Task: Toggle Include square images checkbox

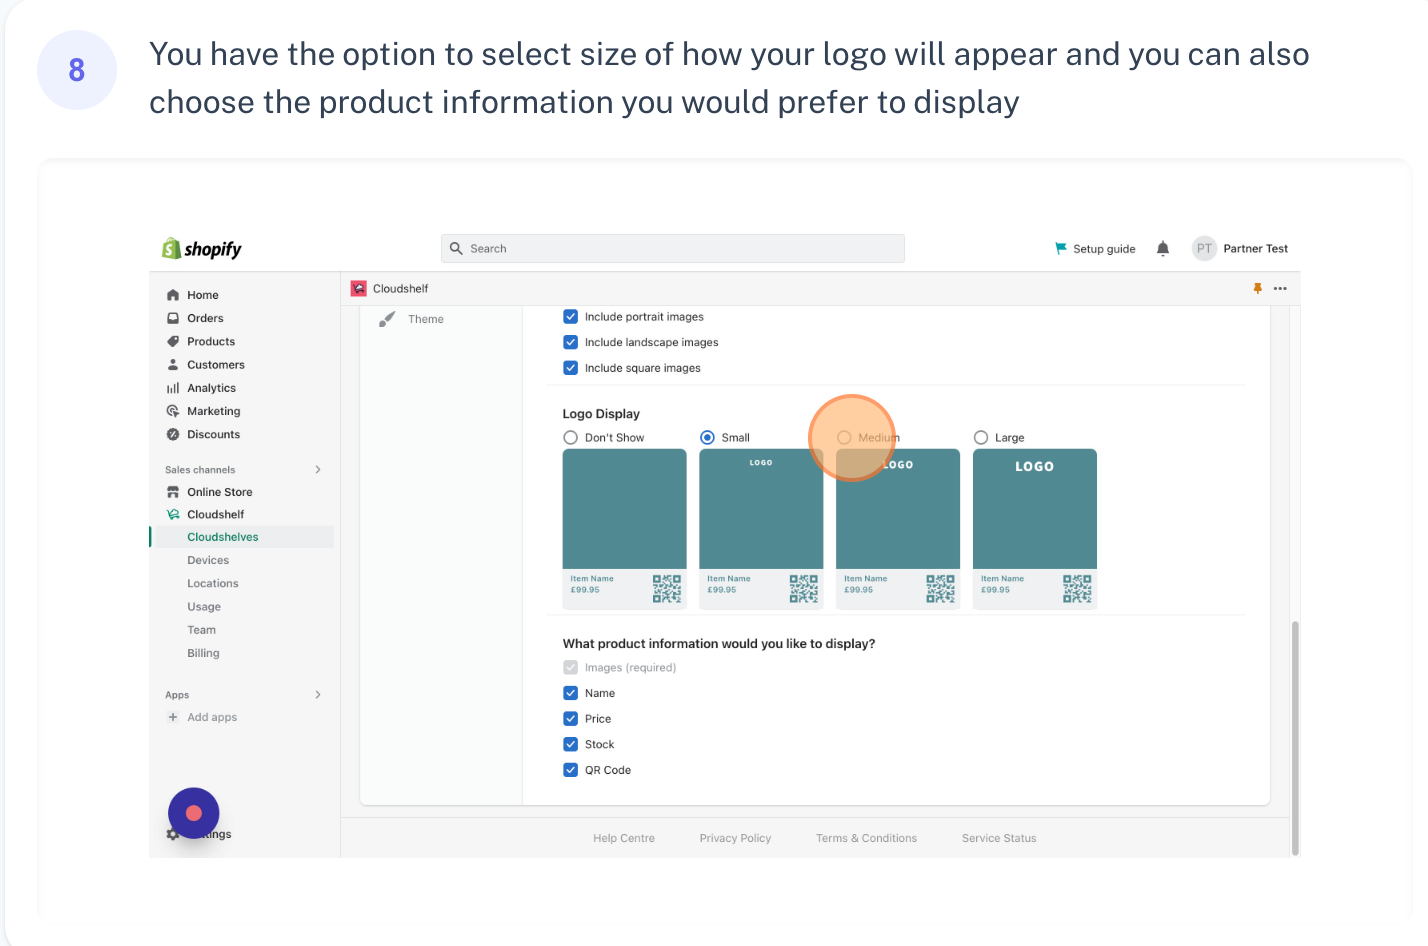Action: pos(571,368)
